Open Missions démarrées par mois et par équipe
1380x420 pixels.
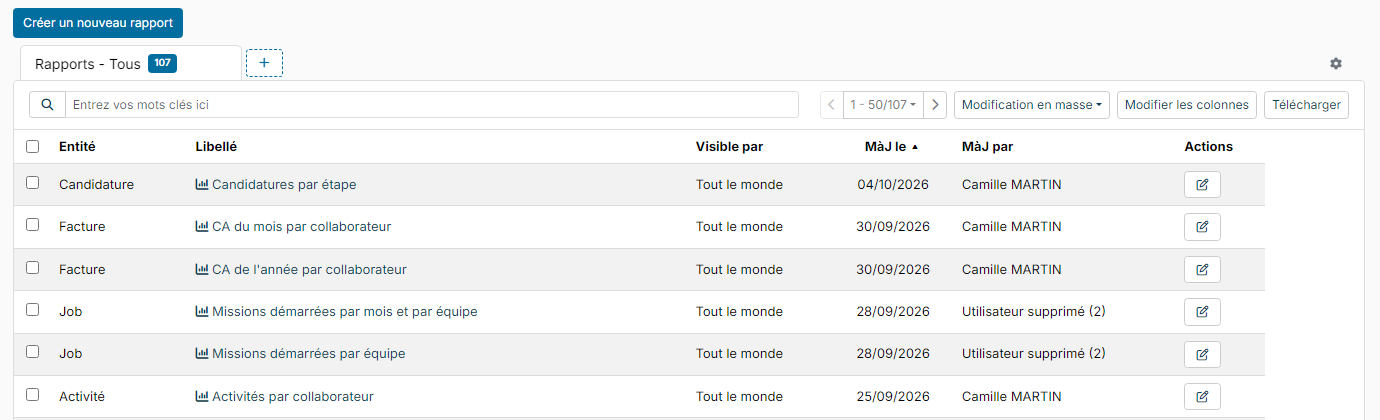tap(345, 312)
